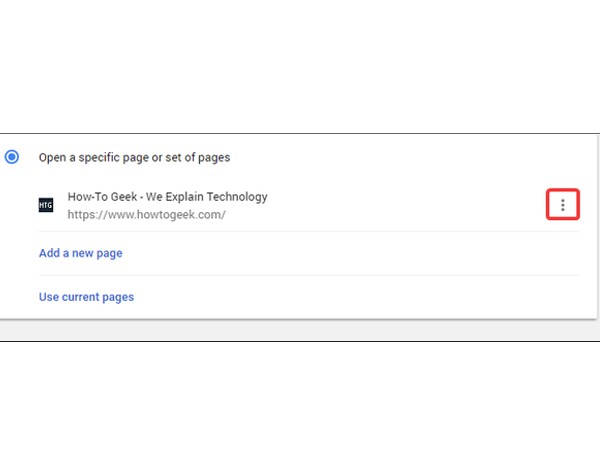Show the edit/remove menu for the startup page
The image size is (600, 470).
point(563,205)
